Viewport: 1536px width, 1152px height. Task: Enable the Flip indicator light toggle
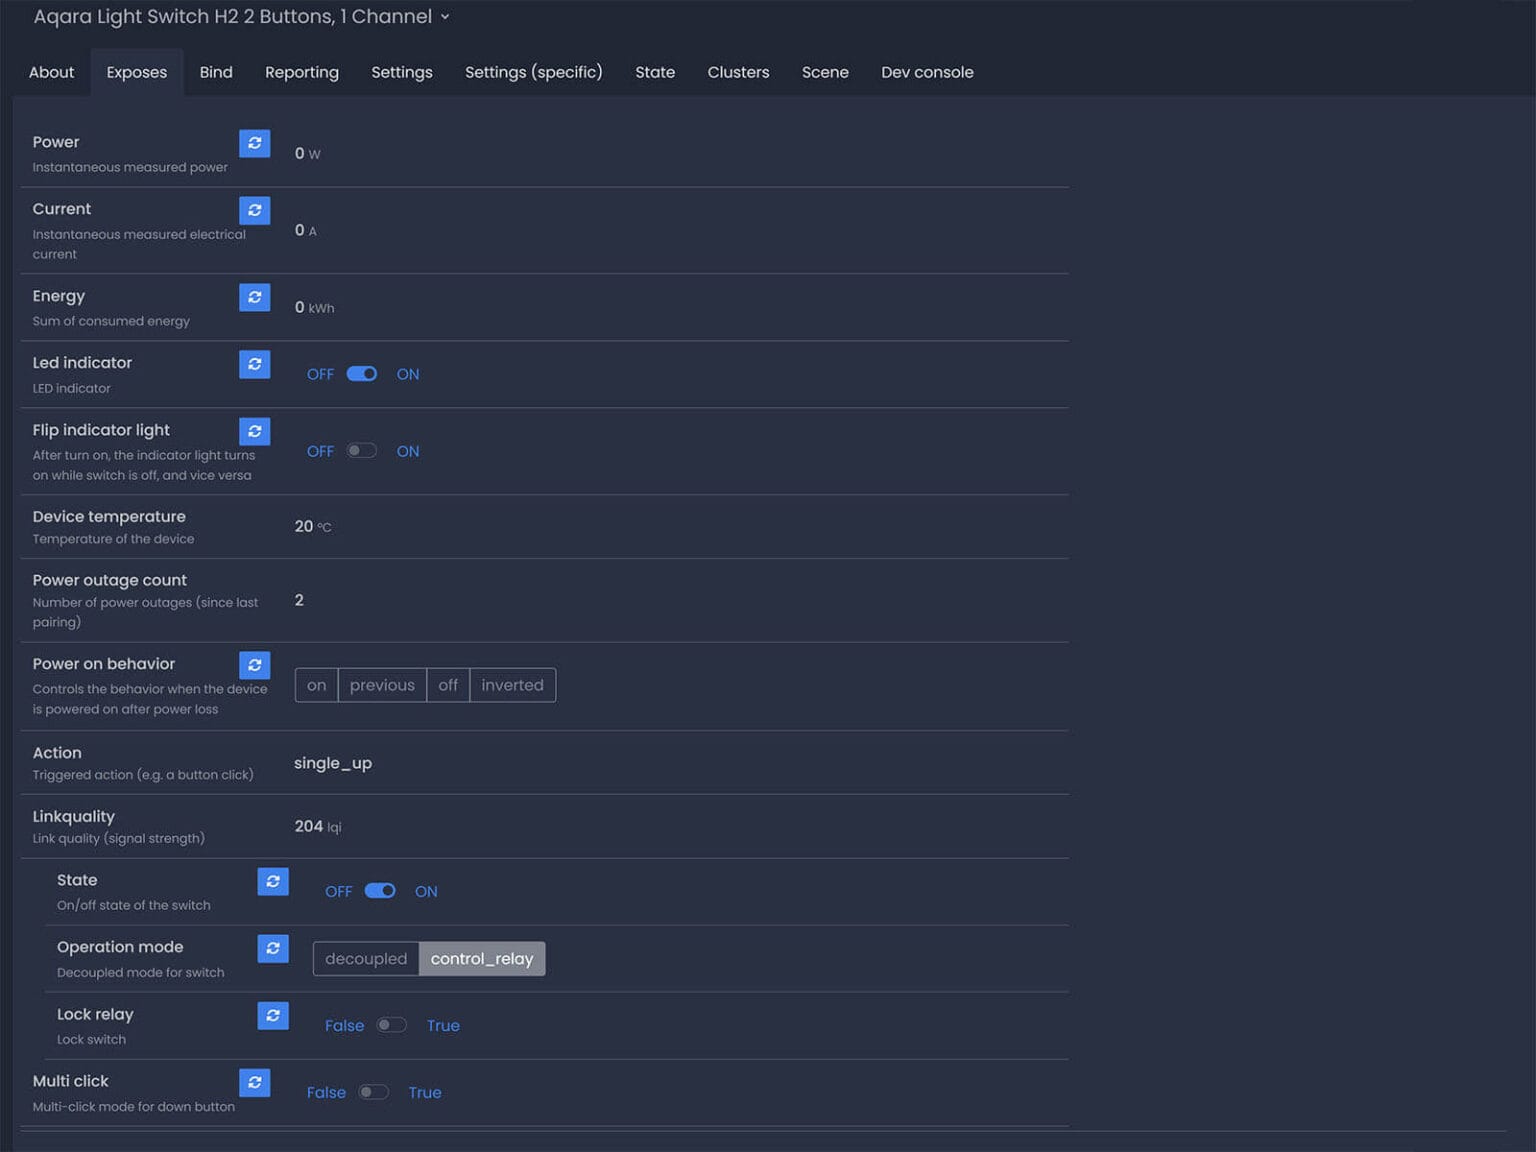(x=361, y=451)
